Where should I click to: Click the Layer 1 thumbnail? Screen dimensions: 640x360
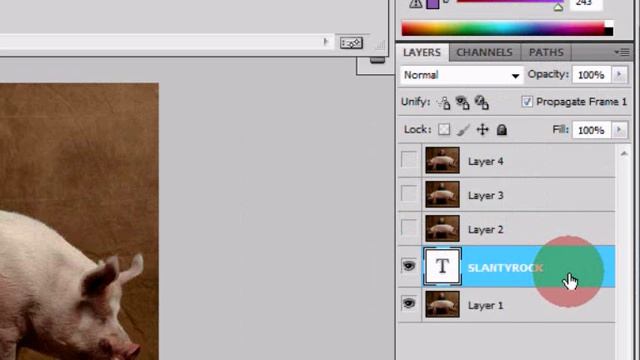pos(442,304)
